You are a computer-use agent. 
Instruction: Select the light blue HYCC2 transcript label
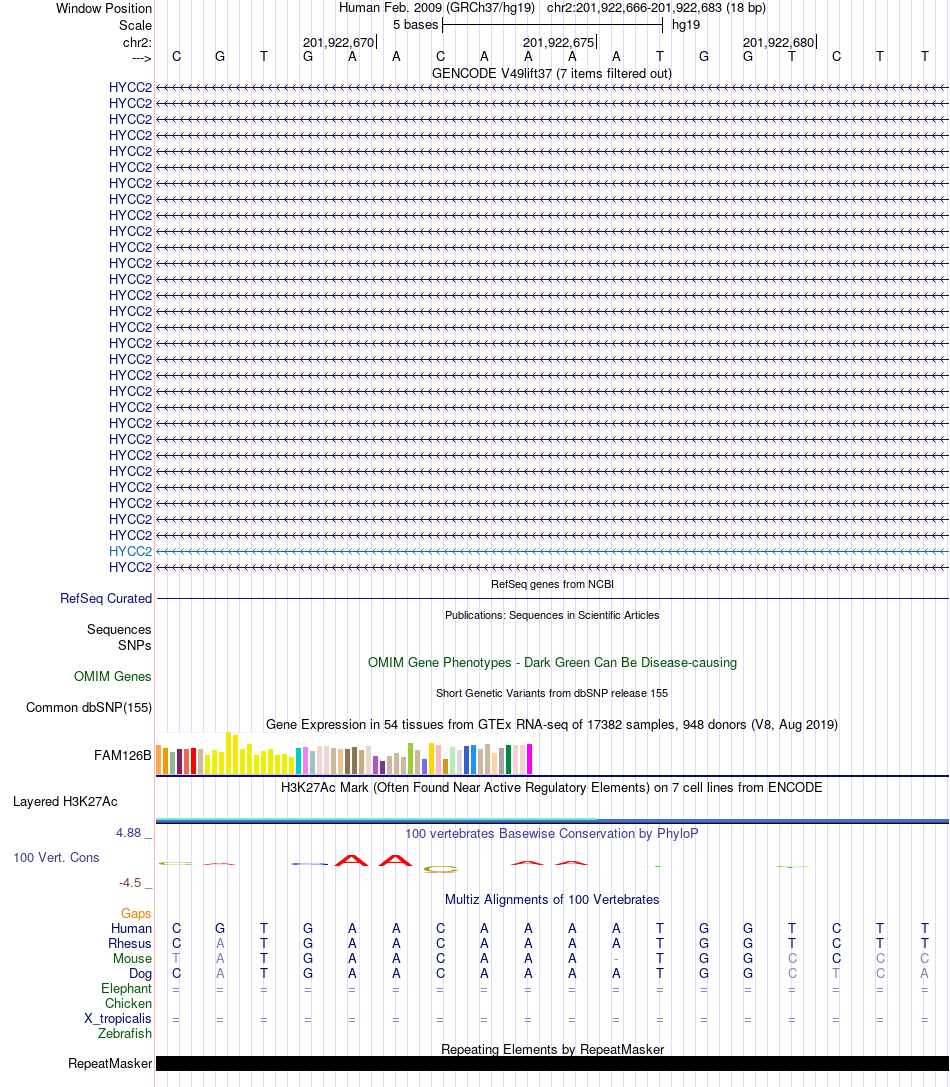(130, 551)
